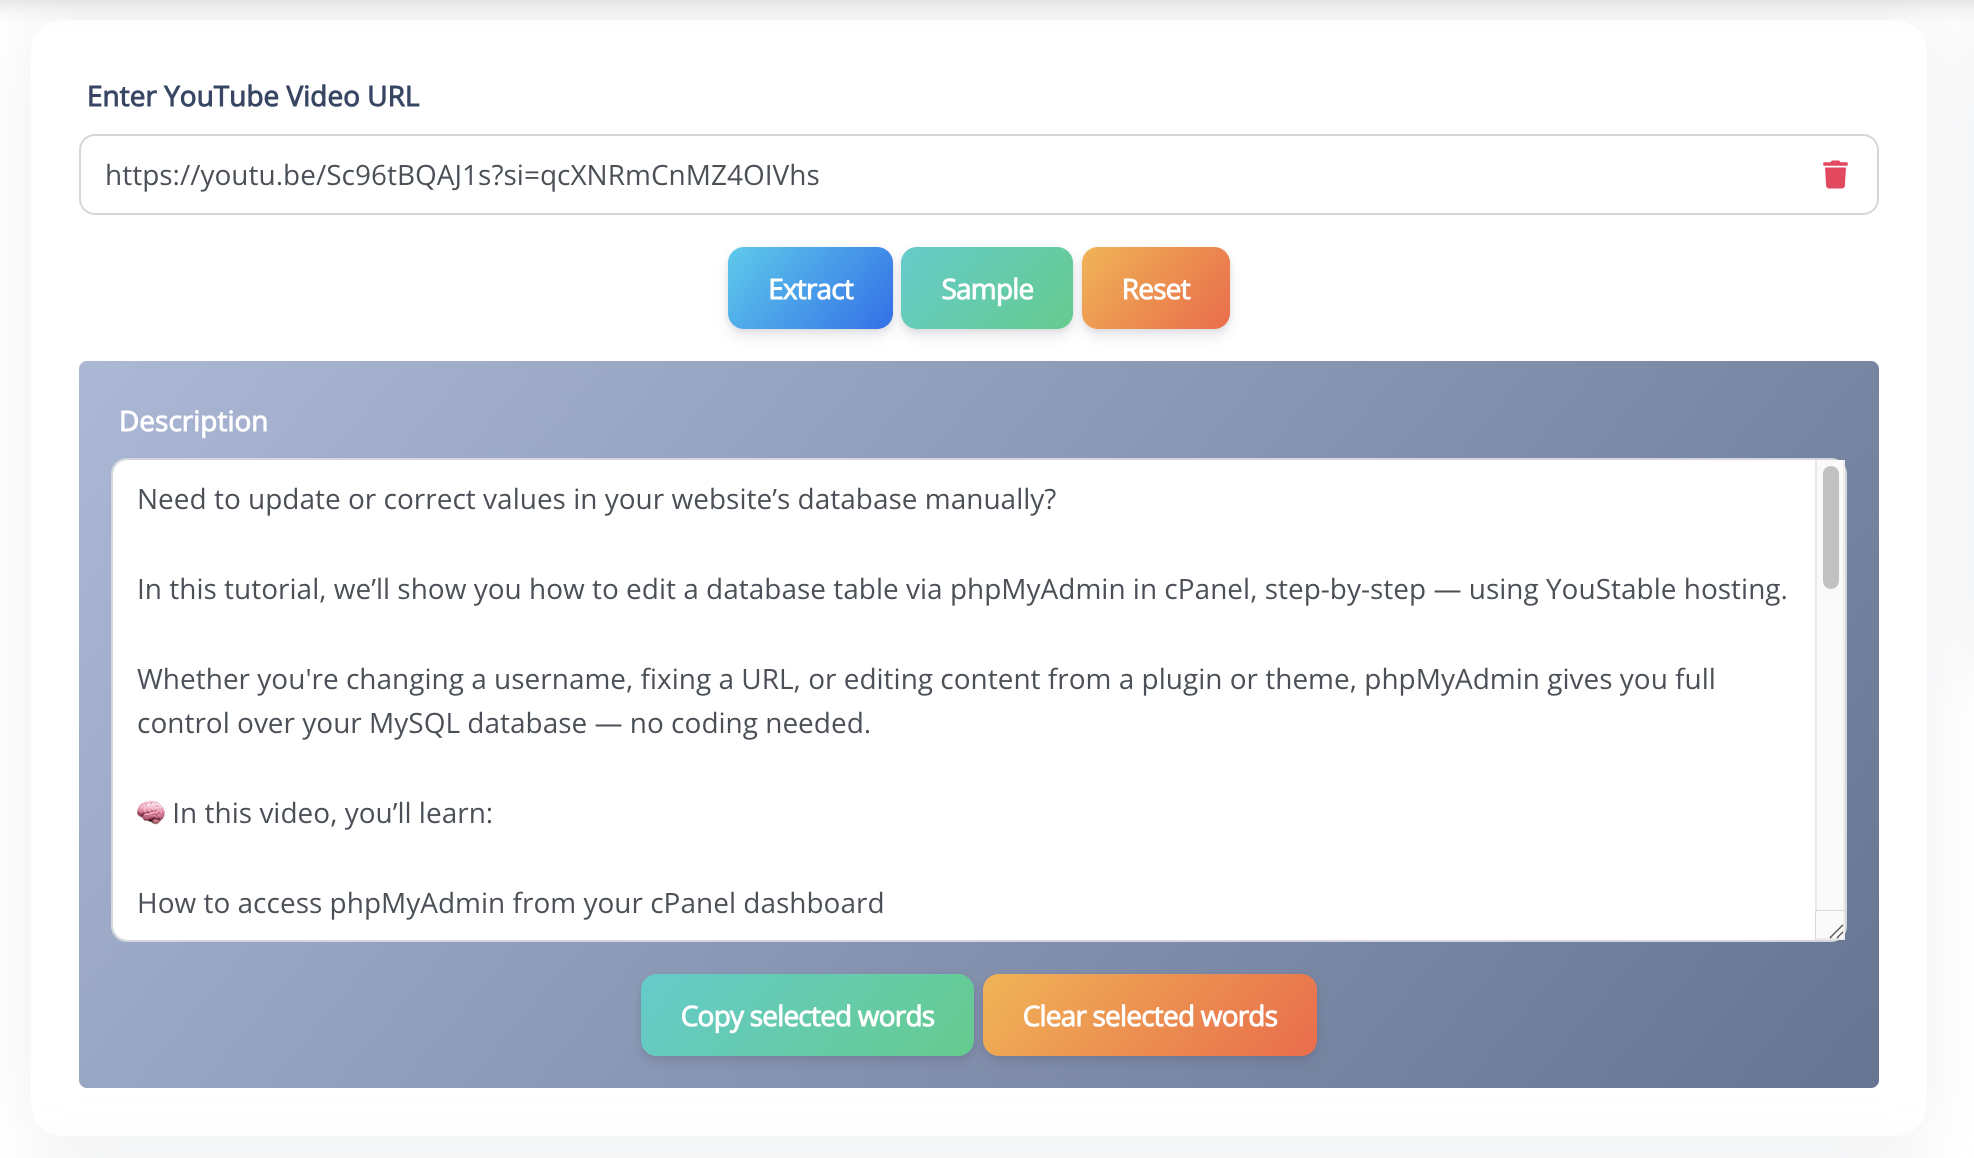Click the "Description" heading
1974x1158 pixels.
(x=193, y=421)
